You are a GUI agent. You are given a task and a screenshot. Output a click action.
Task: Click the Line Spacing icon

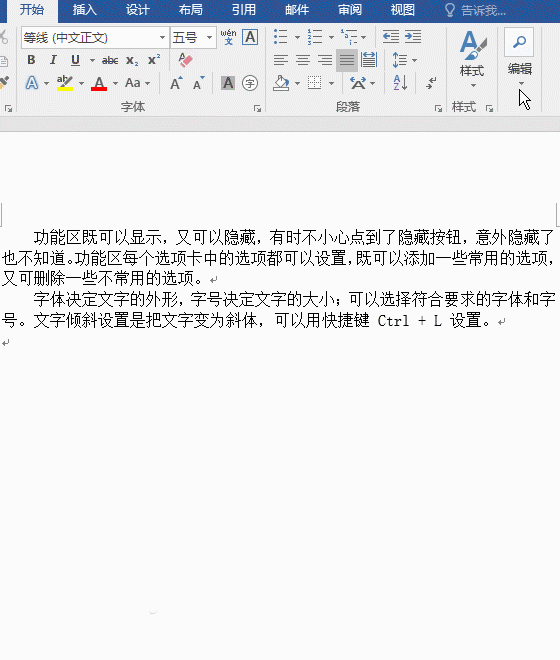coord(400,60)
